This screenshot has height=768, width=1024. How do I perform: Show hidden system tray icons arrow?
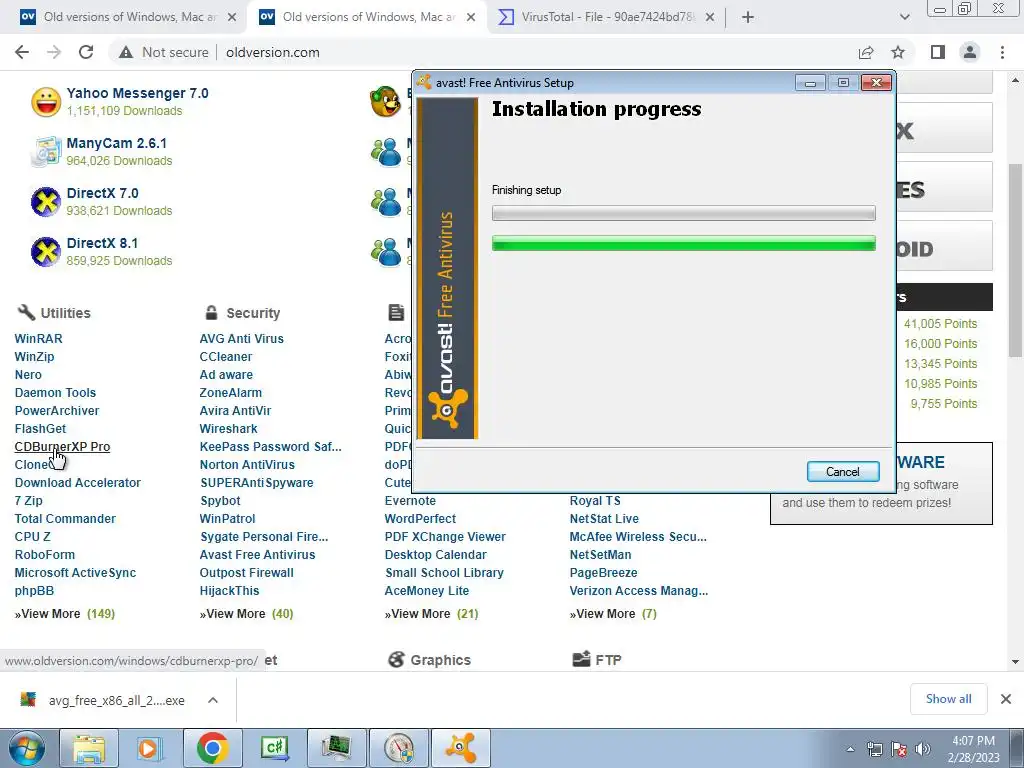click(850, 749)
